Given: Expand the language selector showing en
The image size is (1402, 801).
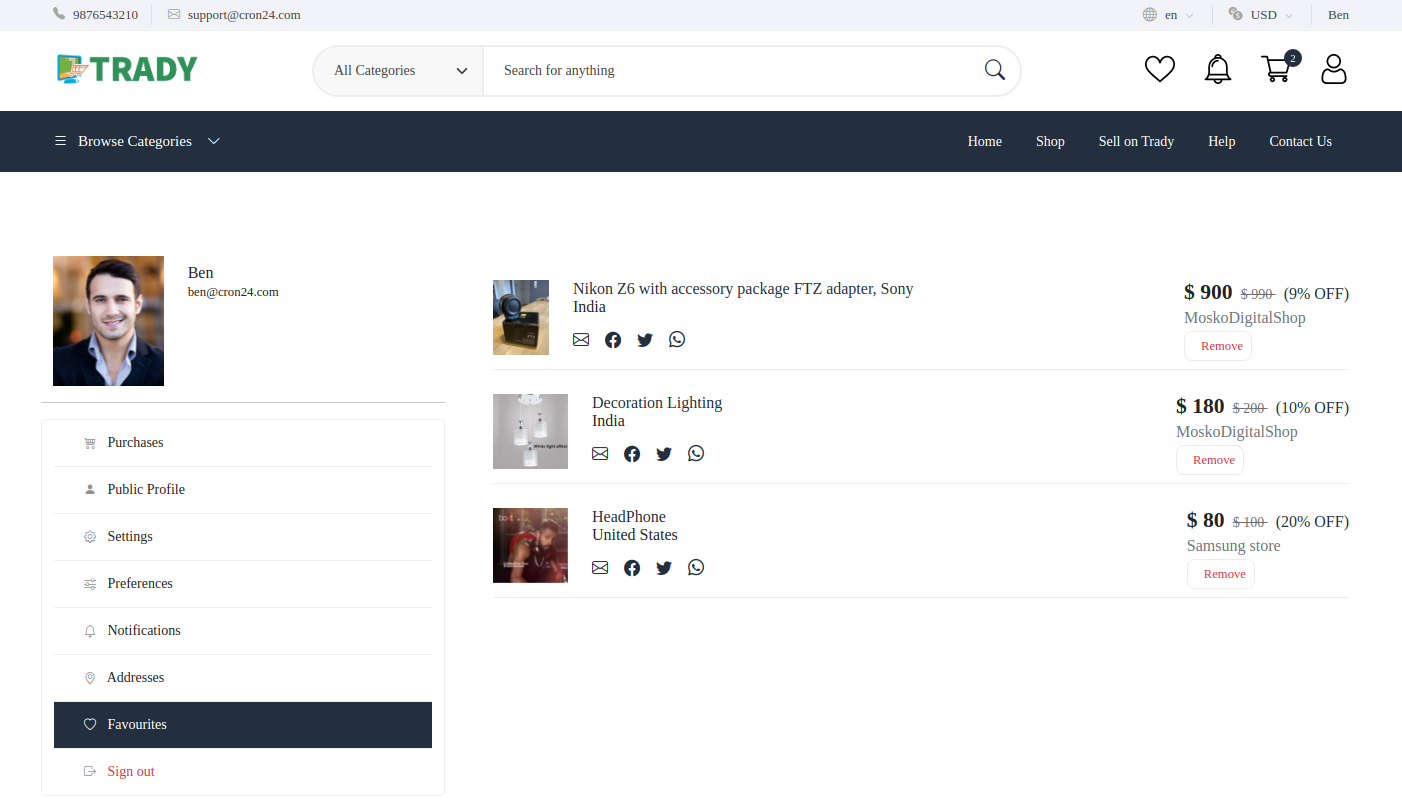Looking at the screenshot, I should (1168, 15).
